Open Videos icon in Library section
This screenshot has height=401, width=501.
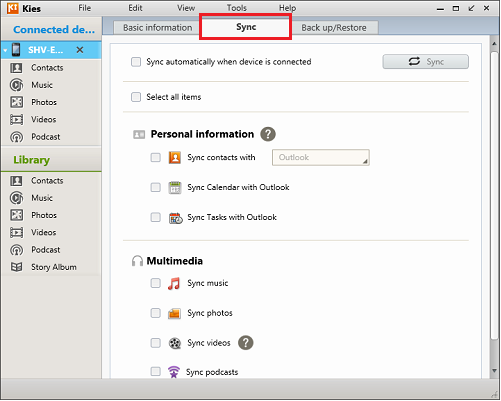(16, 232)
